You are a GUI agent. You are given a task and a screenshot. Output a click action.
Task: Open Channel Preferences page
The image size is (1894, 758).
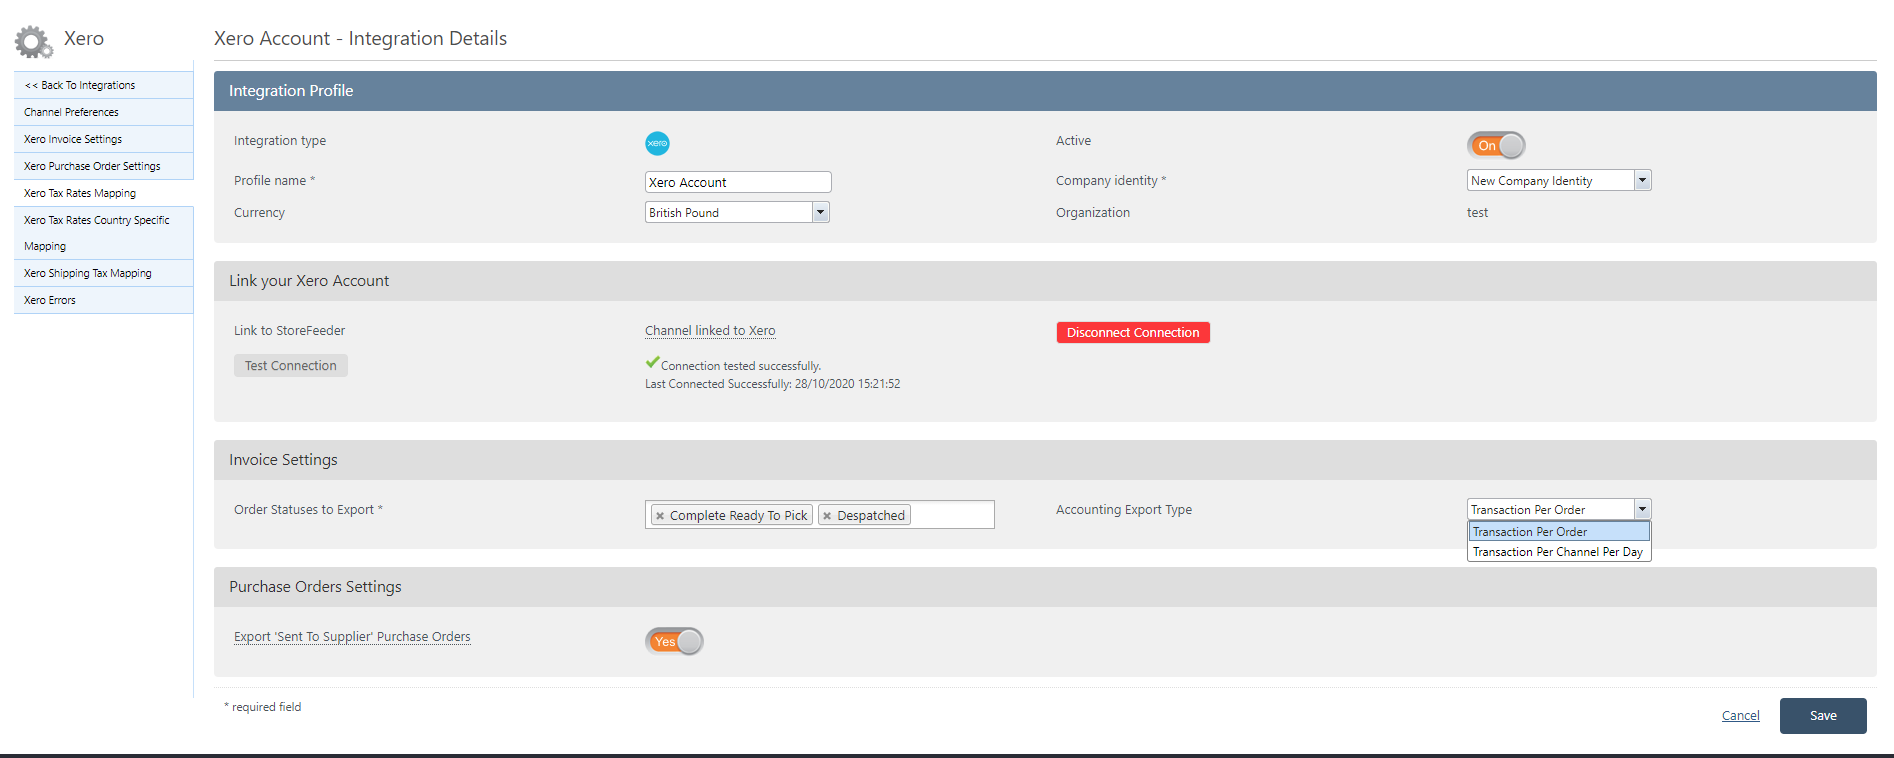[103, 112]
